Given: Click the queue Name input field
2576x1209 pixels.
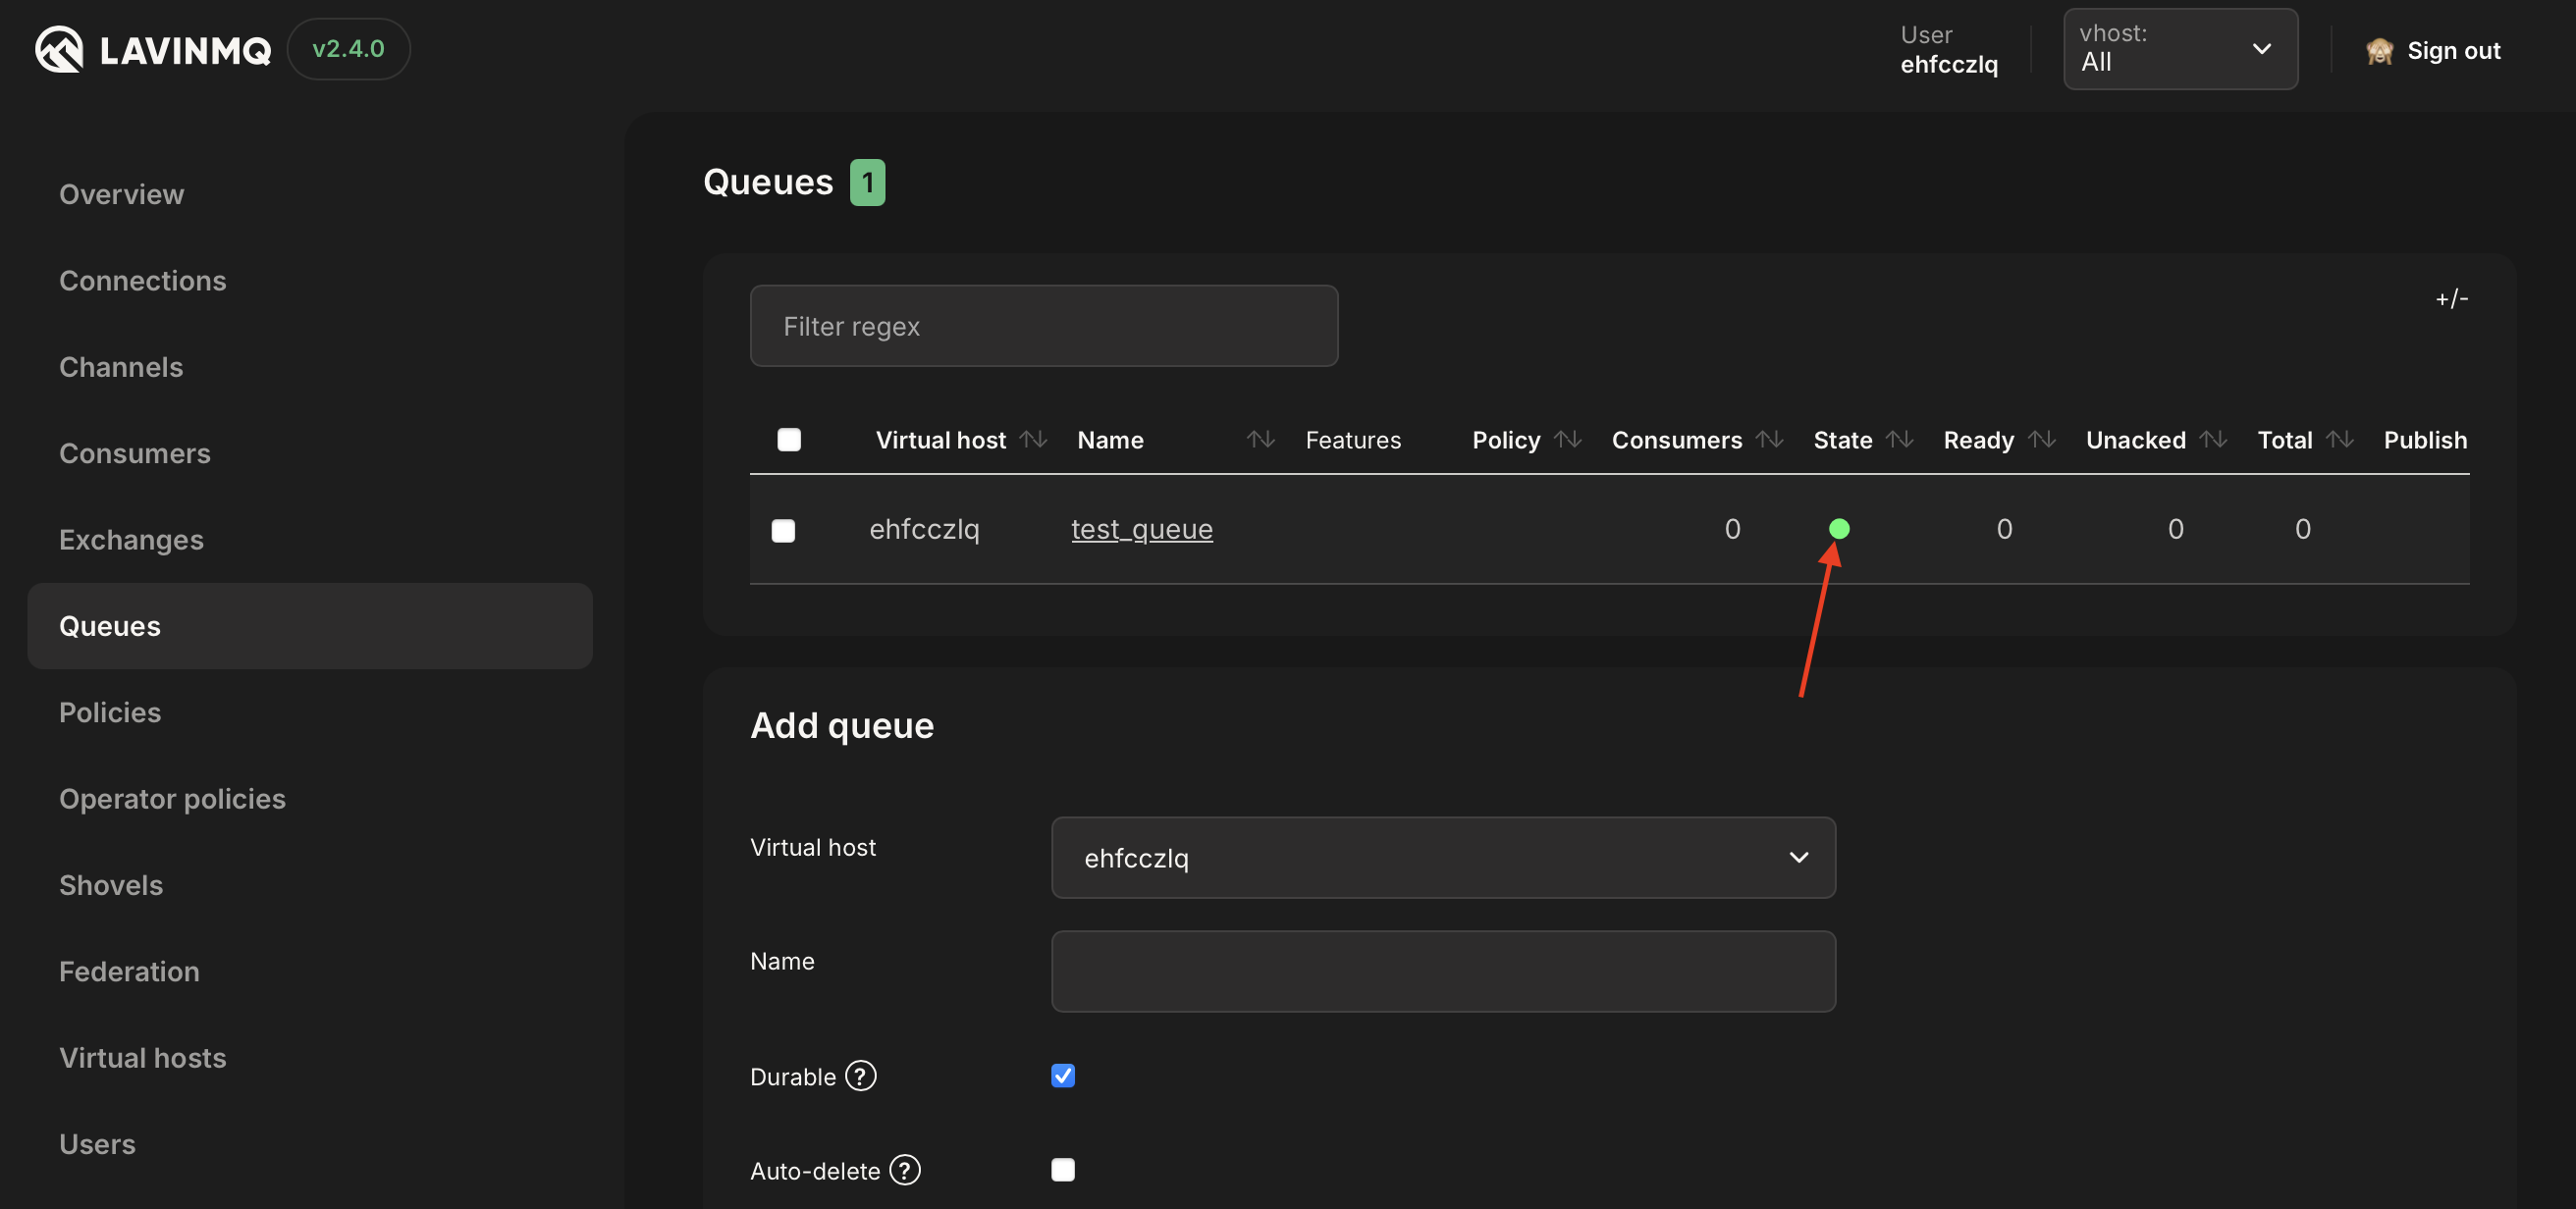Looking at the screenshot, I should tap(1443, 972).
